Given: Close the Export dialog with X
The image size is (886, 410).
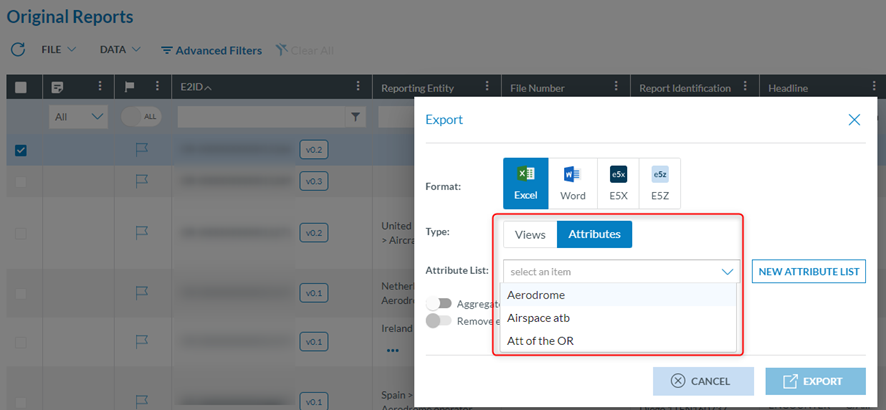Looking at the screenshot, I should click(x=854, y=120).
